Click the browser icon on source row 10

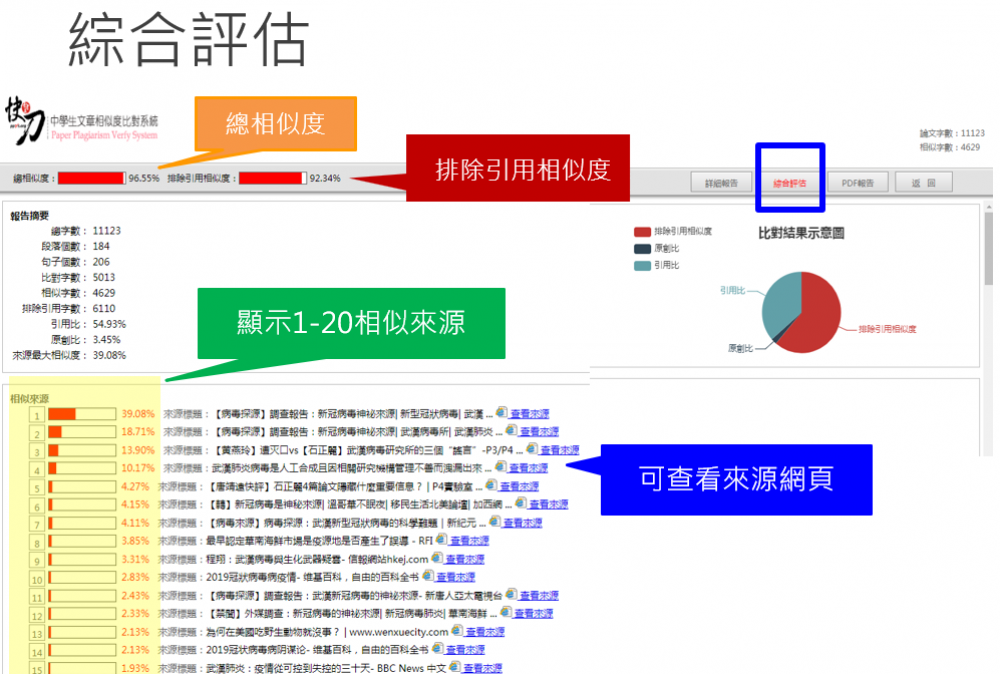(x=428, y=576)
